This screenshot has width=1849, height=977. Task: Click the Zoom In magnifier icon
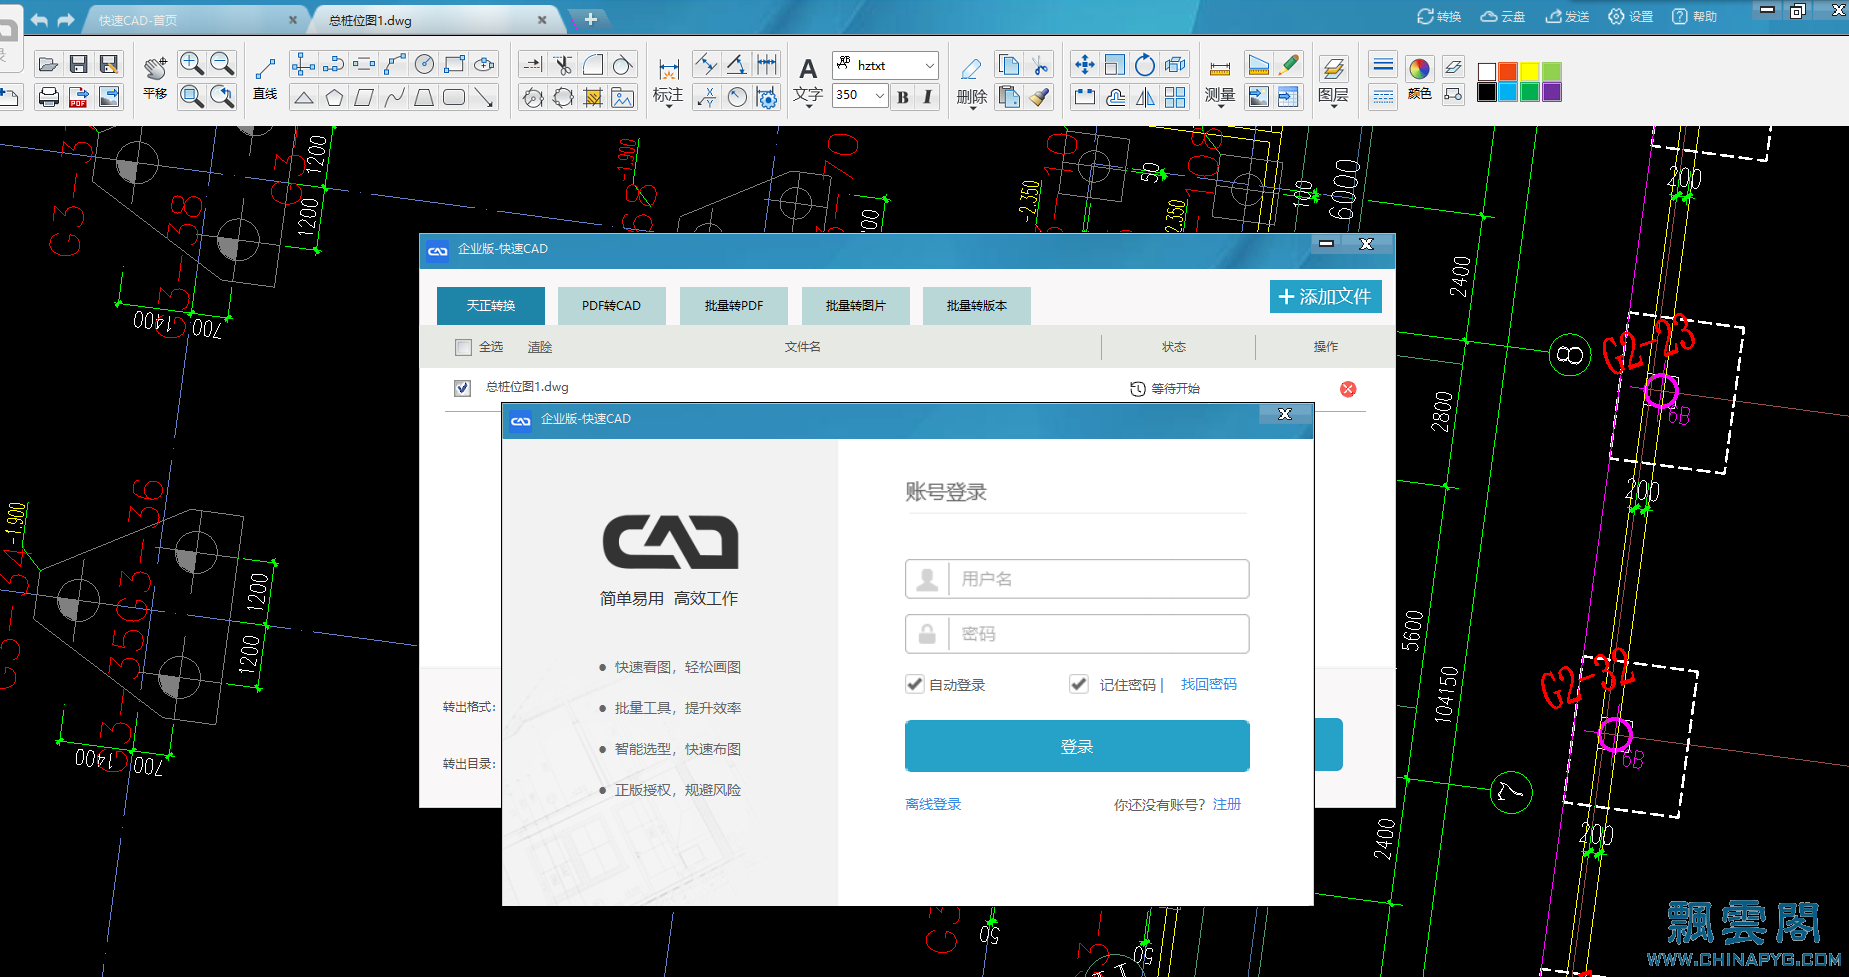point(191,64)
